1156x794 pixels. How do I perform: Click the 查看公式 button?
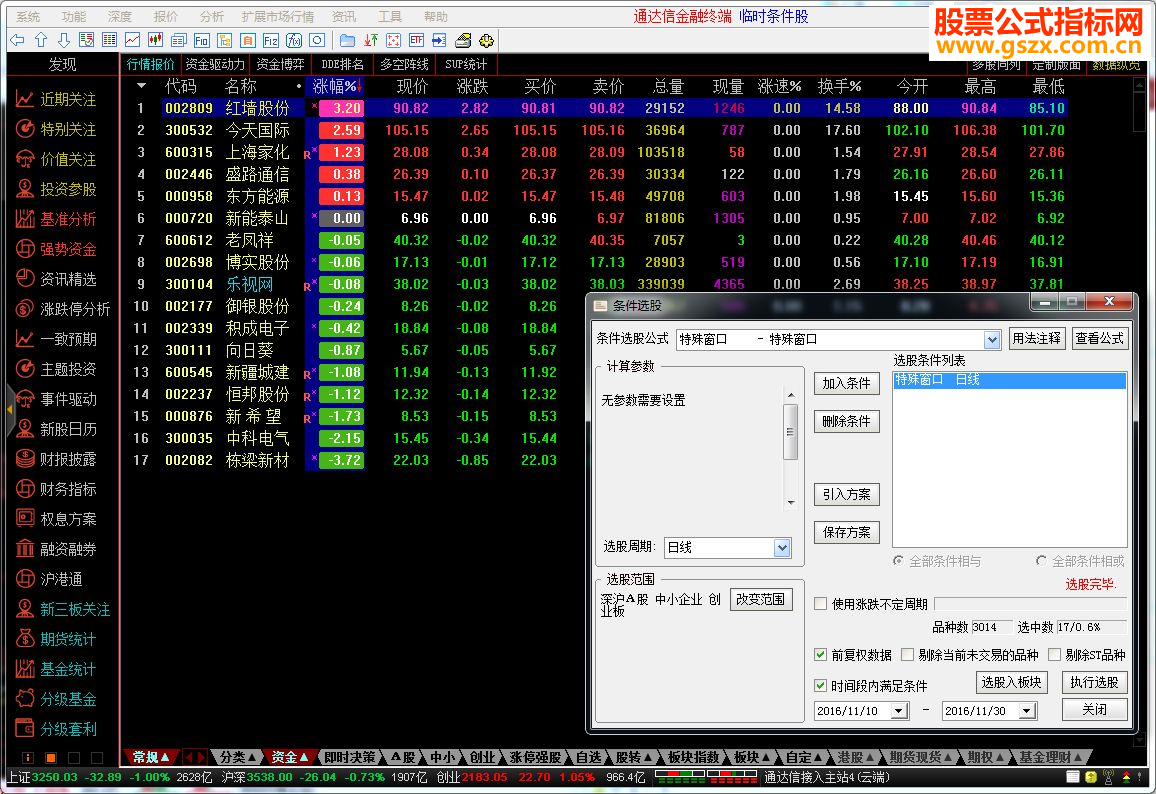(1099, 339)
